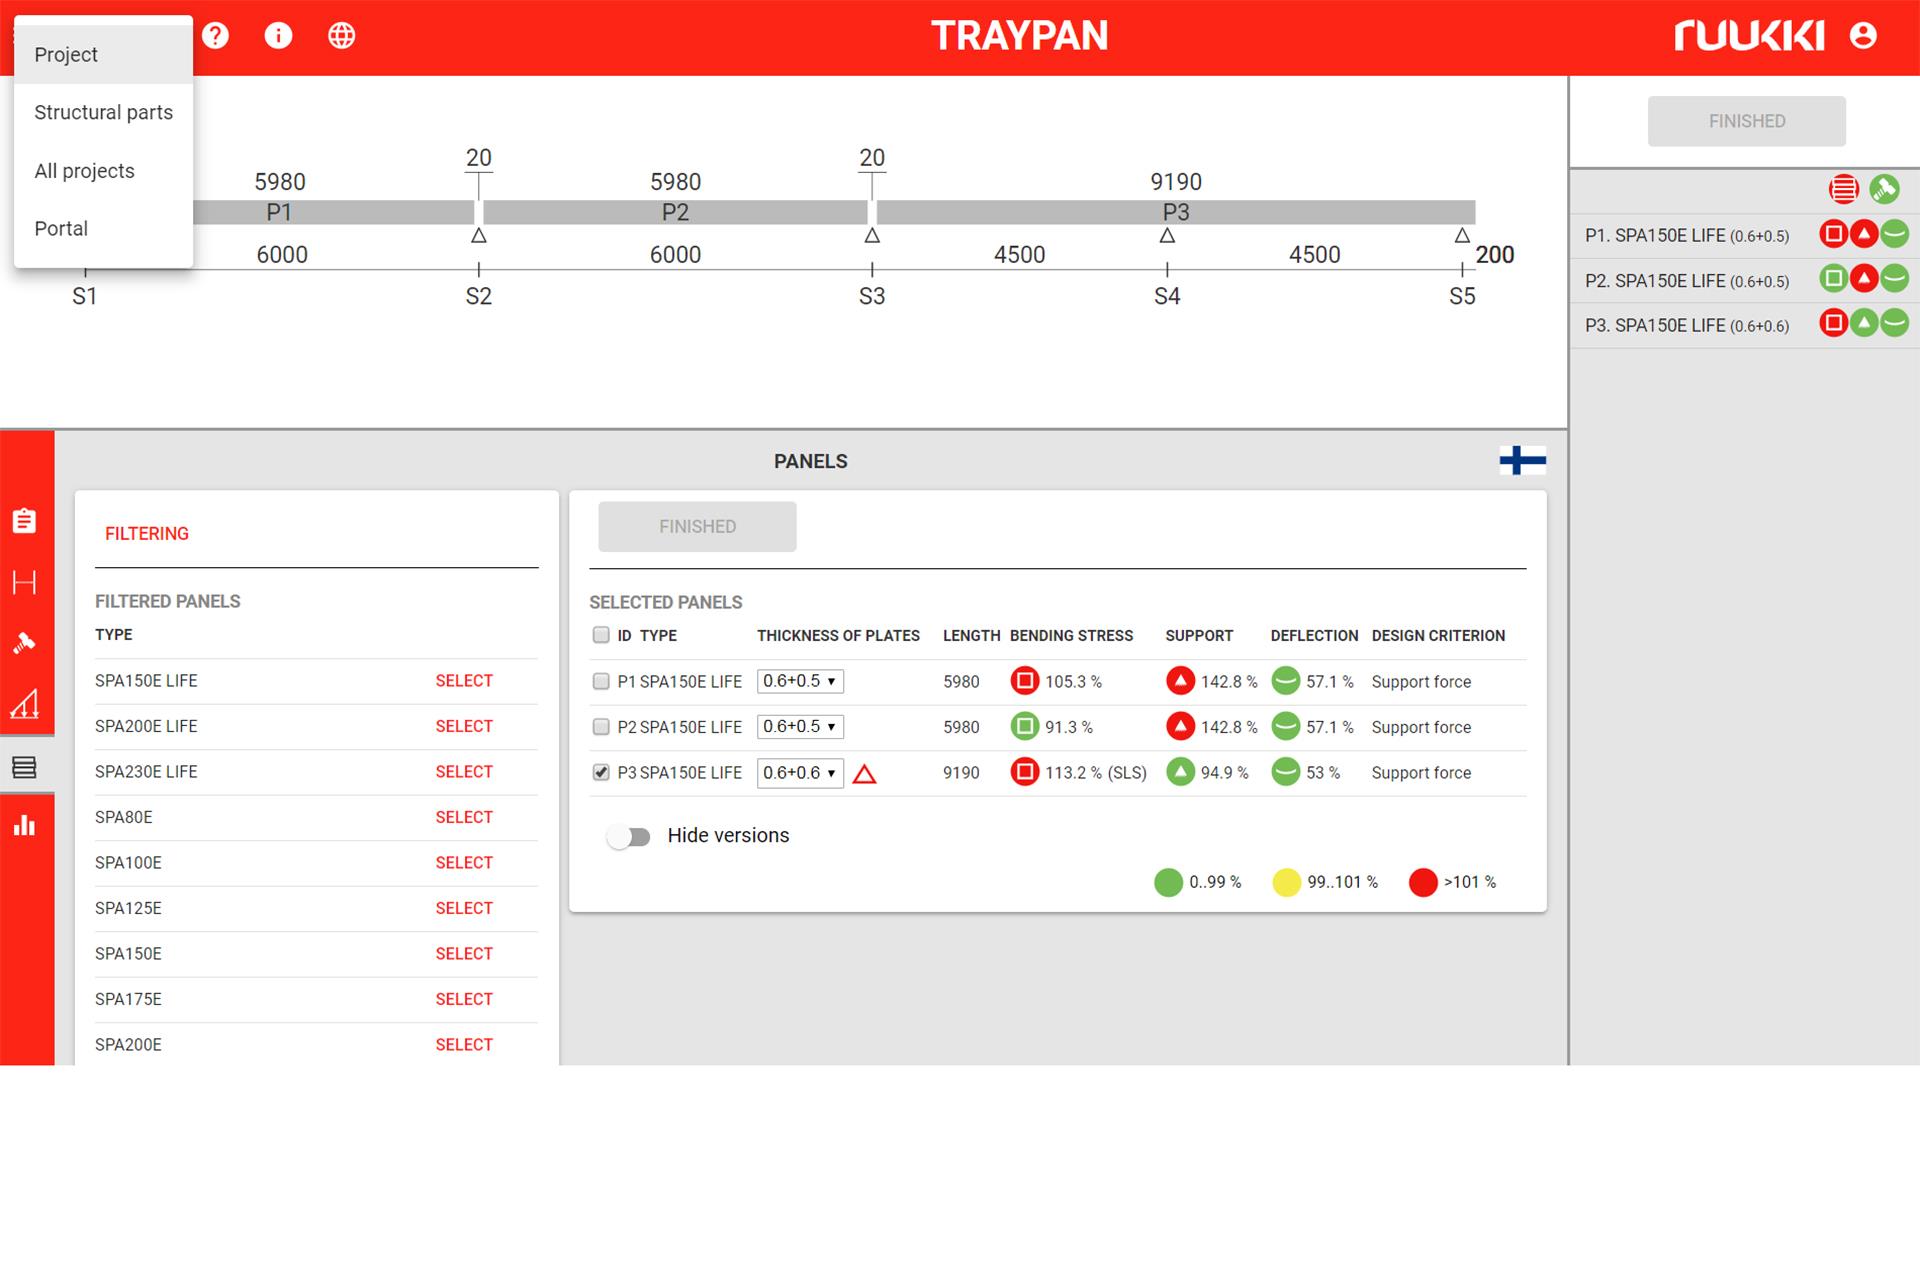Click P2 deflection green icon in table
The width and height of the screenshot is (1920, 1280).
pyautogui.click(x=1286, y=727)
